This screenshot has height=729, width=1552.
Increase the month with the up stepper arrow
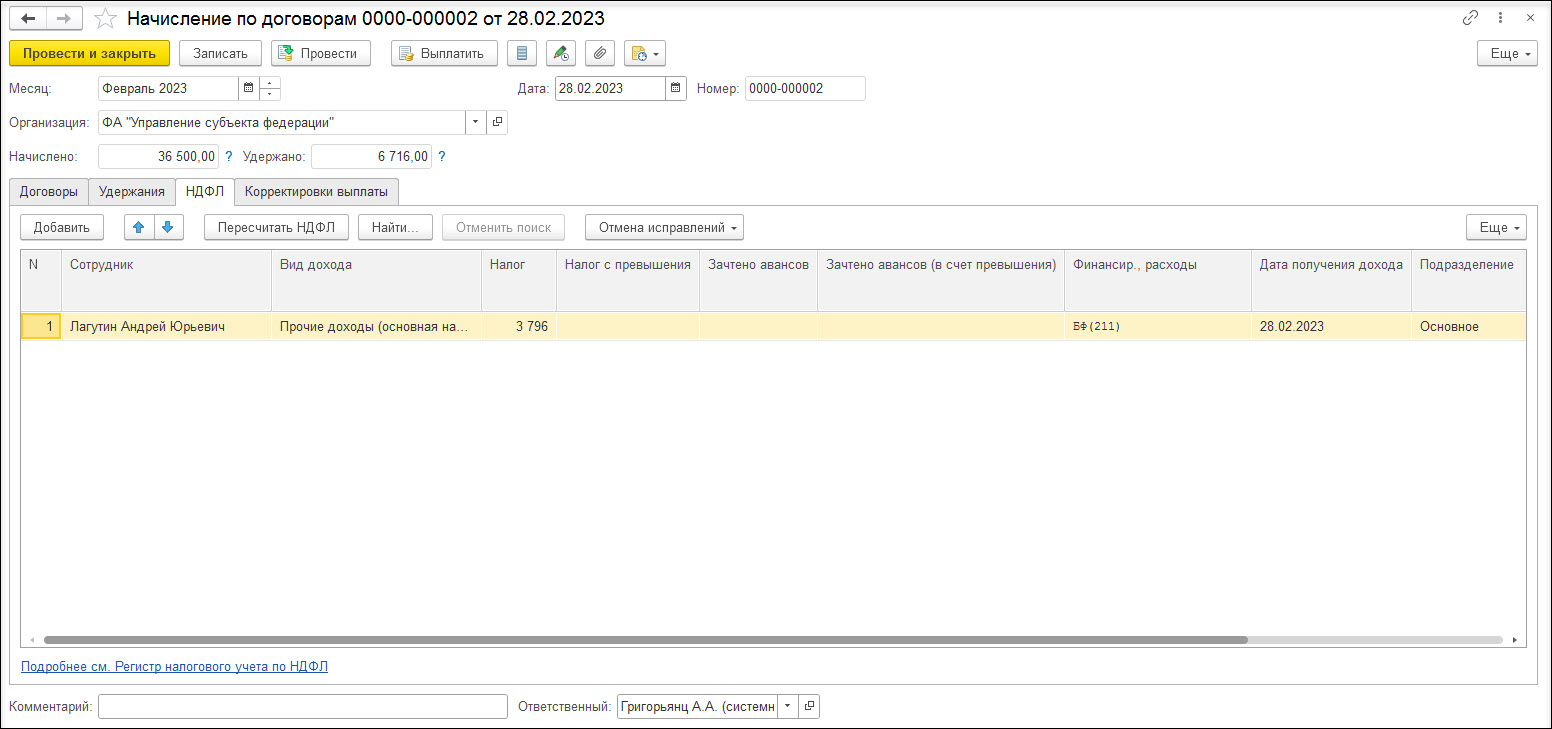[270, 83]
